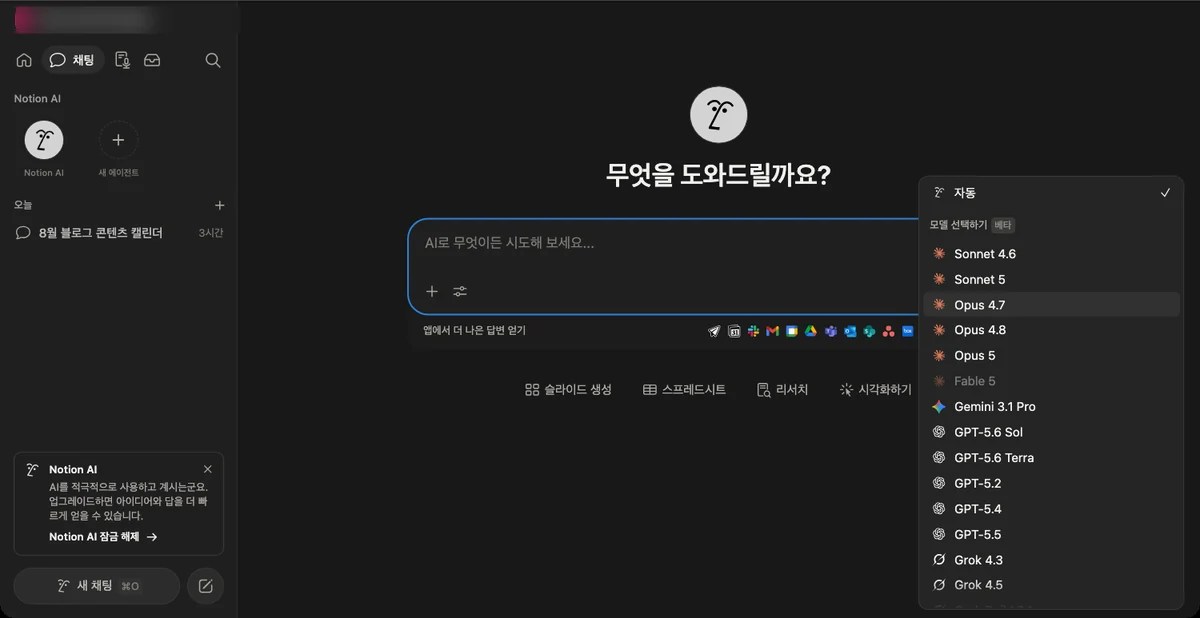Click the Notion AI section label

coord(38,99)
